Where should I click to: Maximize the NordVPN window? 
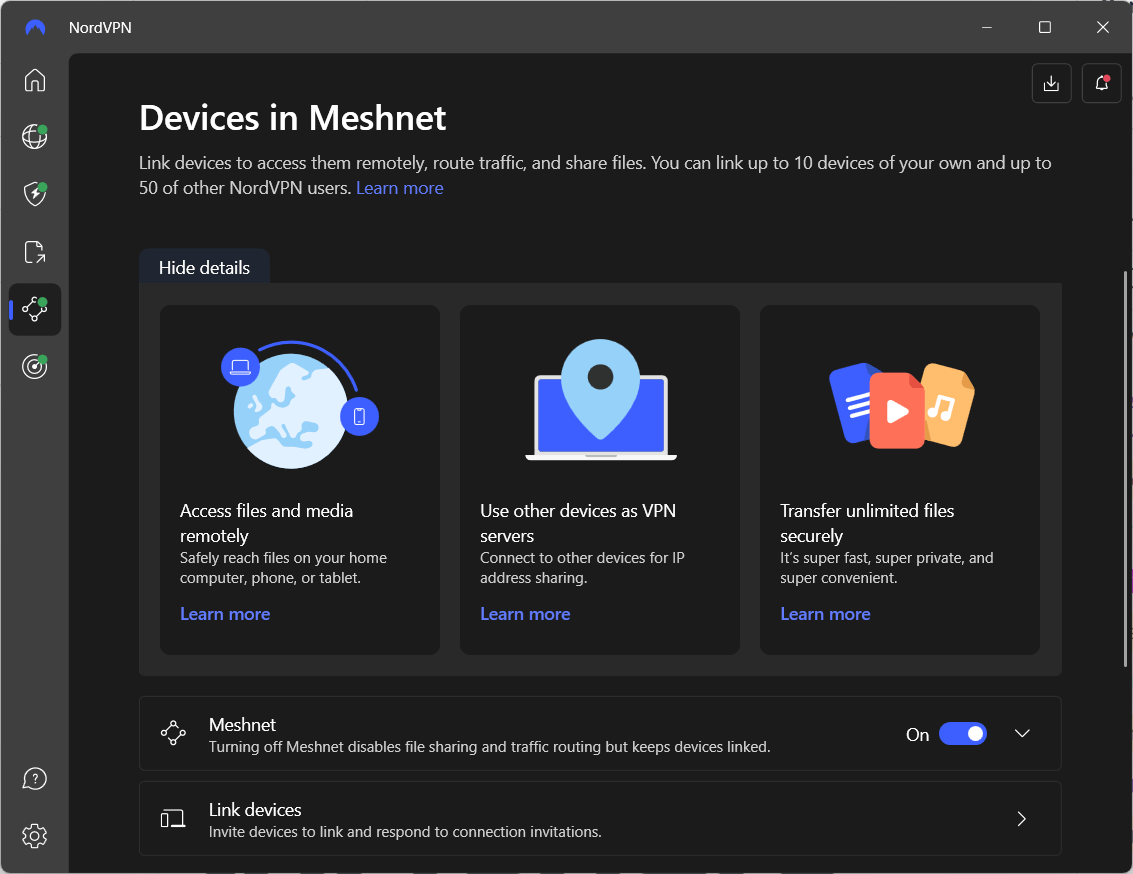pos(1045,27)
